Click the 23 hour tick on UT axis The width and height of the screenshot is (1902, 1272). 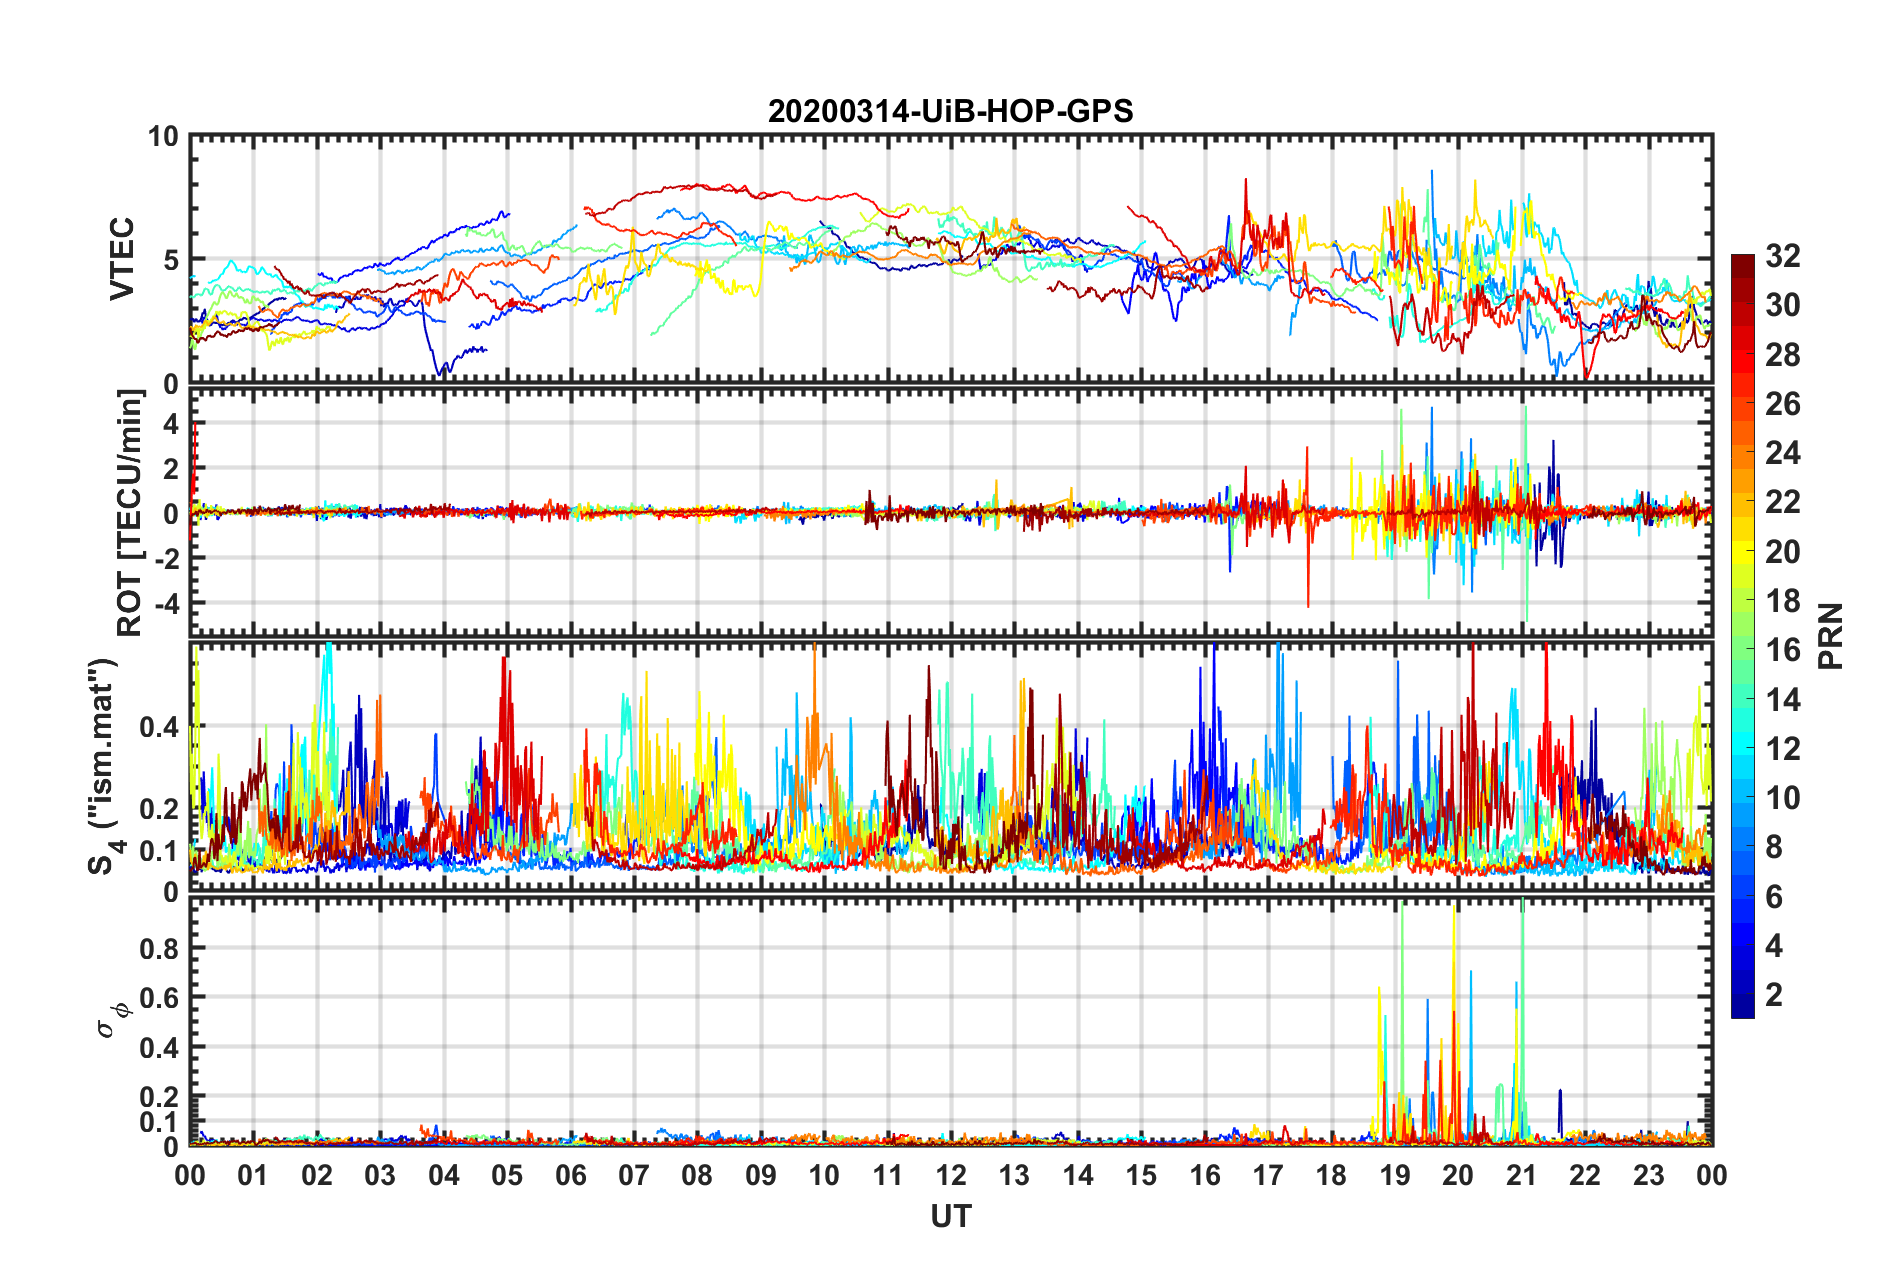pyautogui.click(x=1648, y=1176)
